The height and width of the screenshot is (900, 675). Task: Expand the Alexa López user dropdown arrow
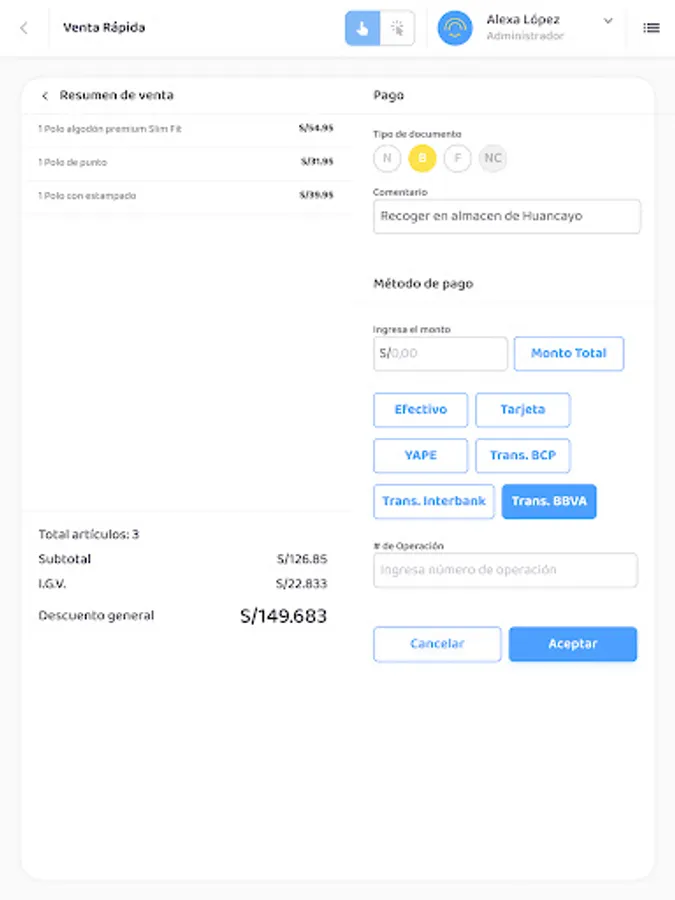608,21
